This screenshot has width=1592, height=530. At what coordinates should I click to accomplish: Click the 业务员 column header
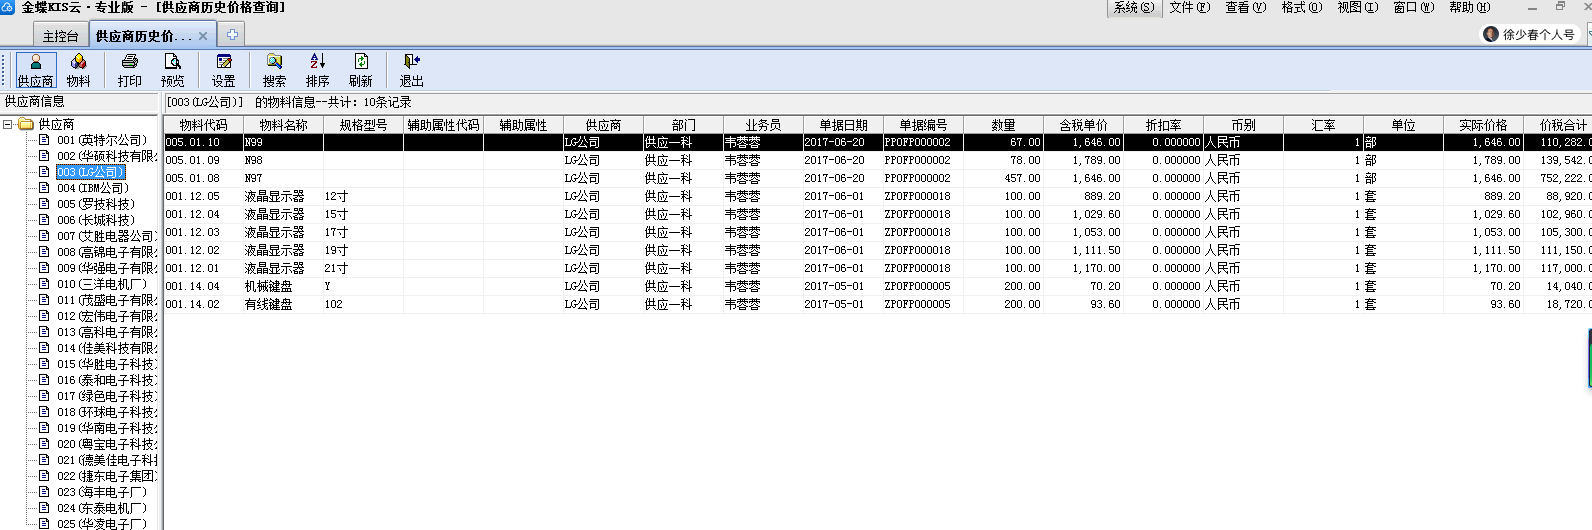click(764, 125)
